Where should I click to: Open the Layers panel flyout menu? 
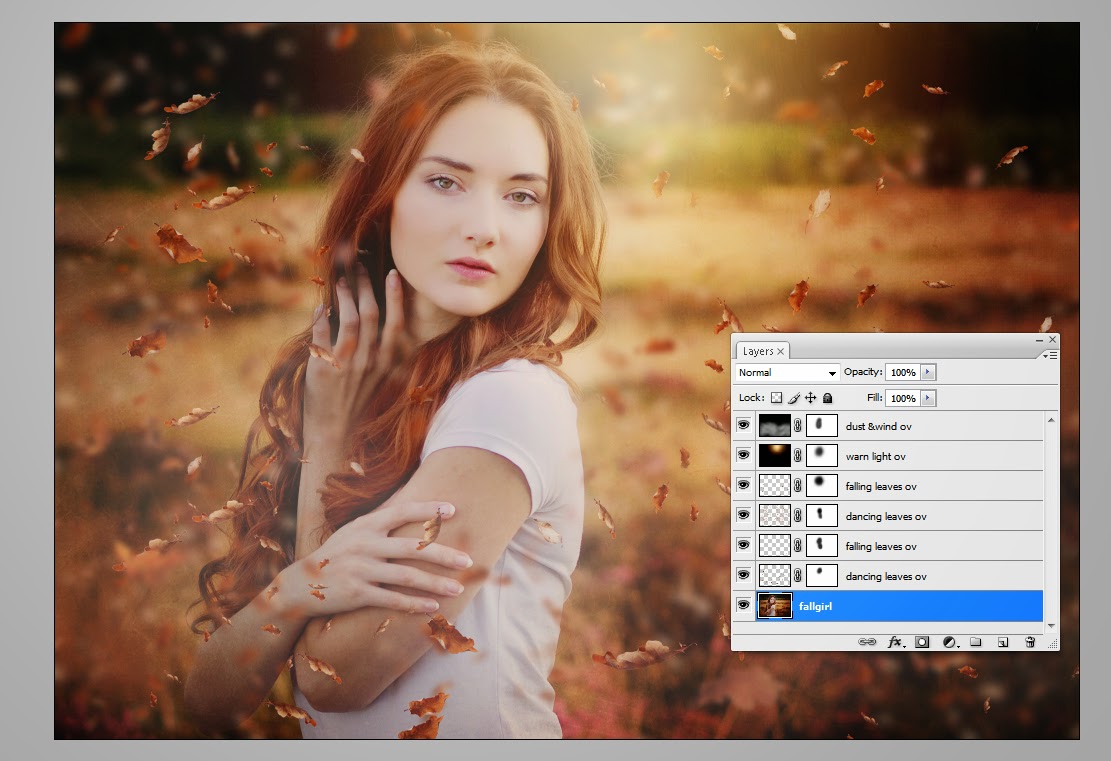(x=1050, y=355)
